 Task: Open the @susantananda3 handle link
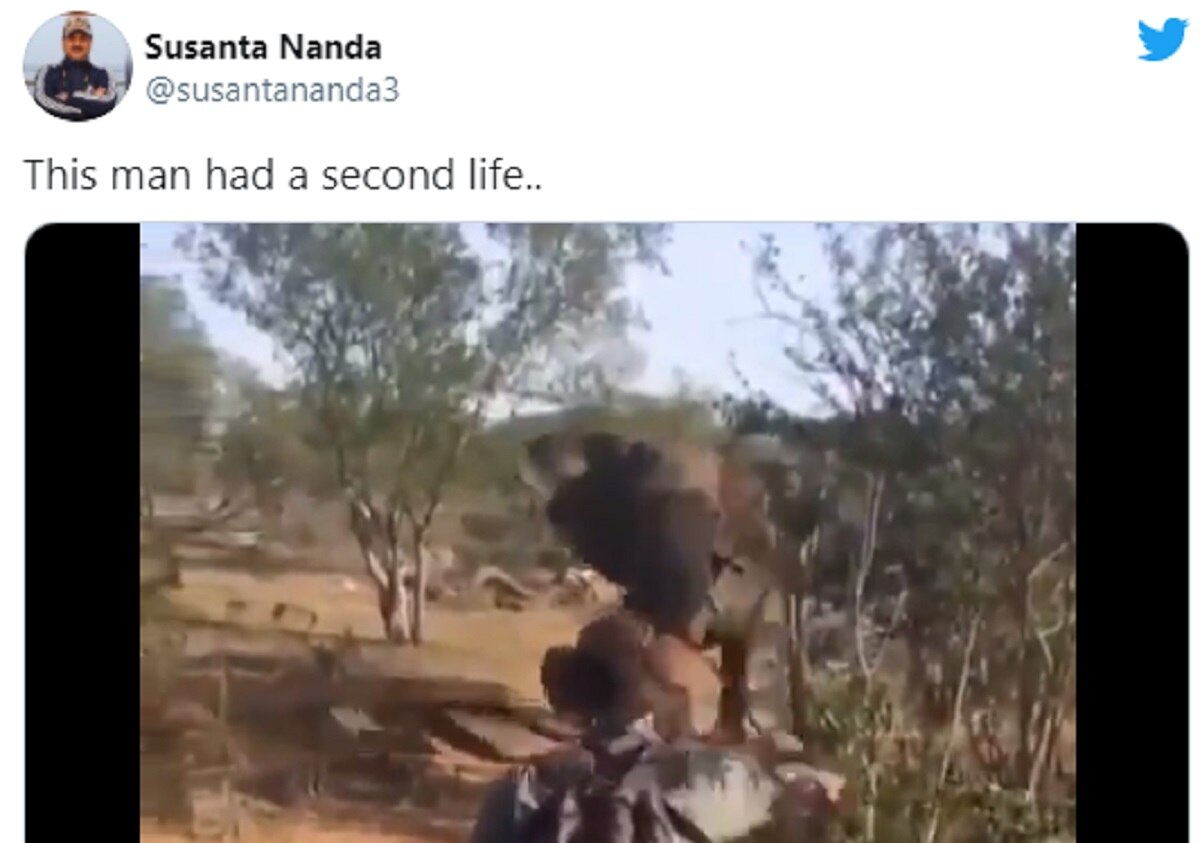272,90
